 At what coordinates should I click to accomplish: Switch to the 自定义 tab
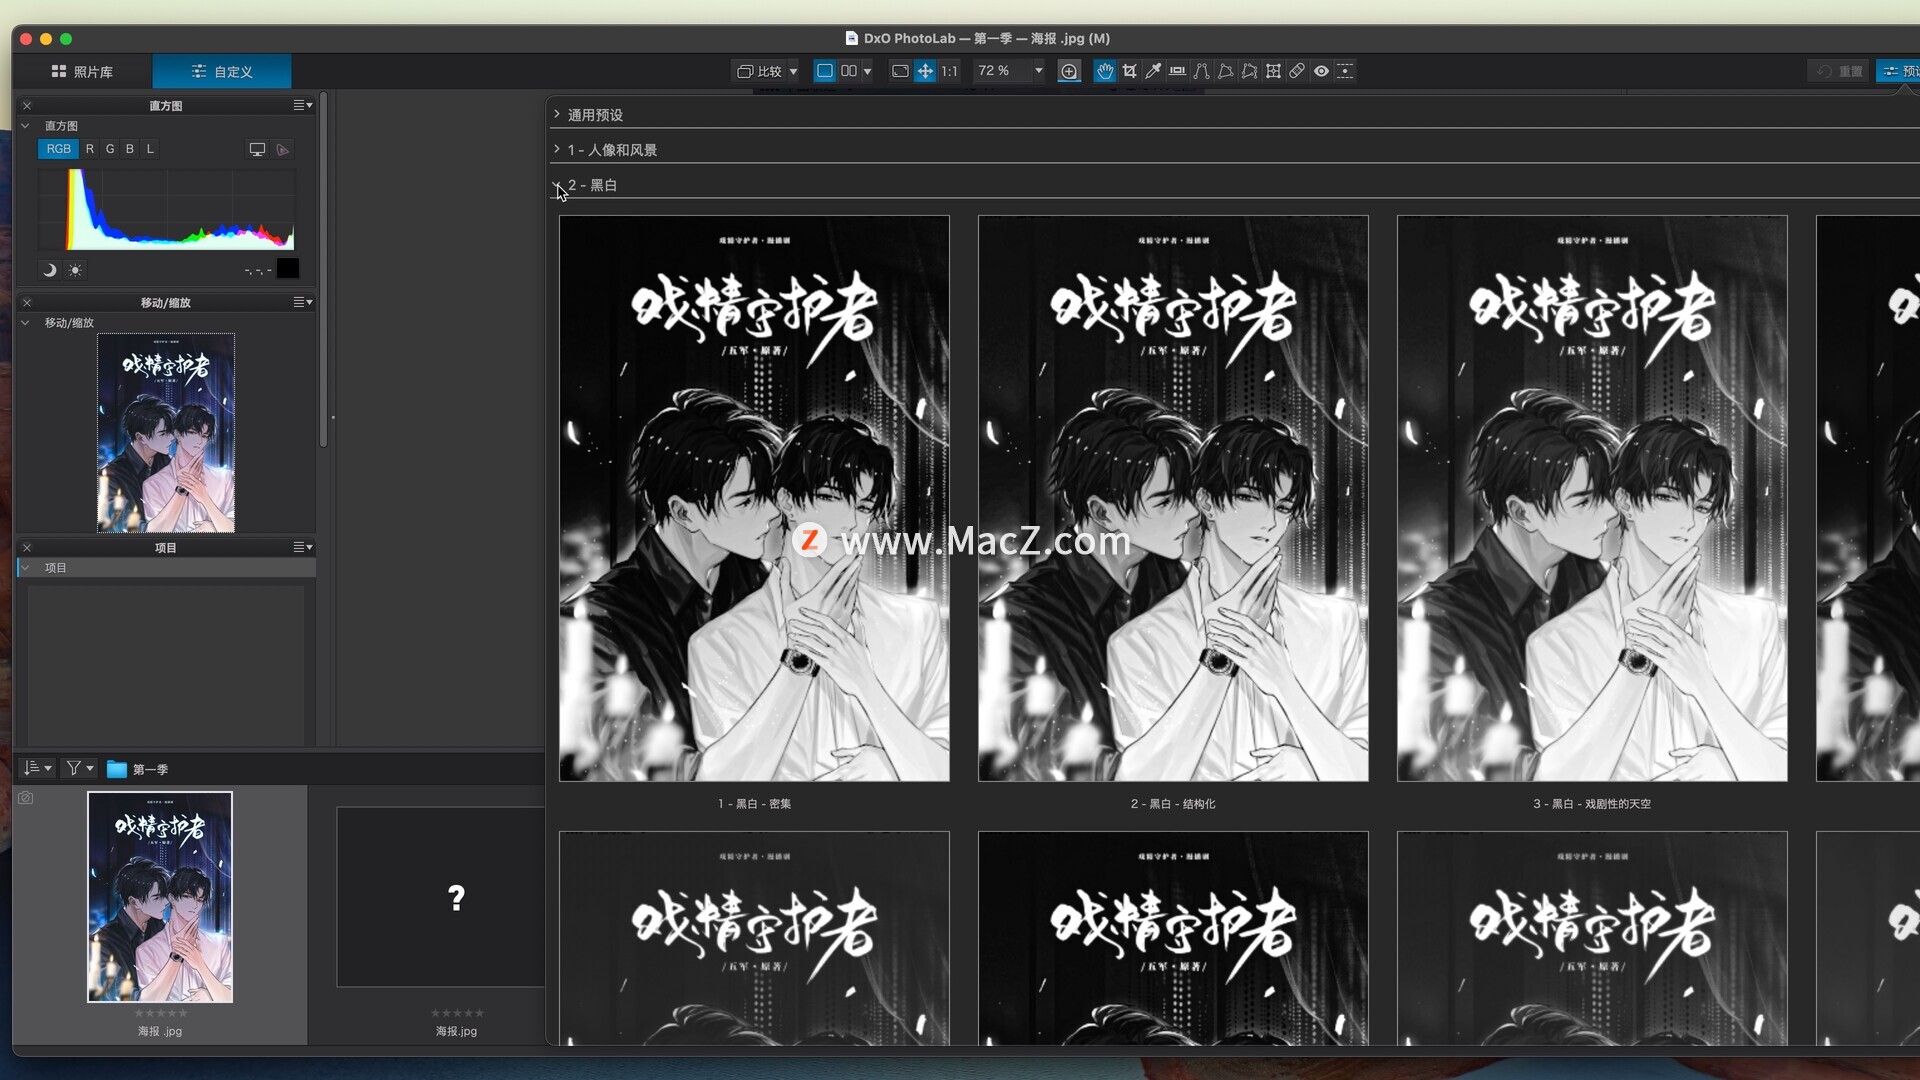click(222, 71)
